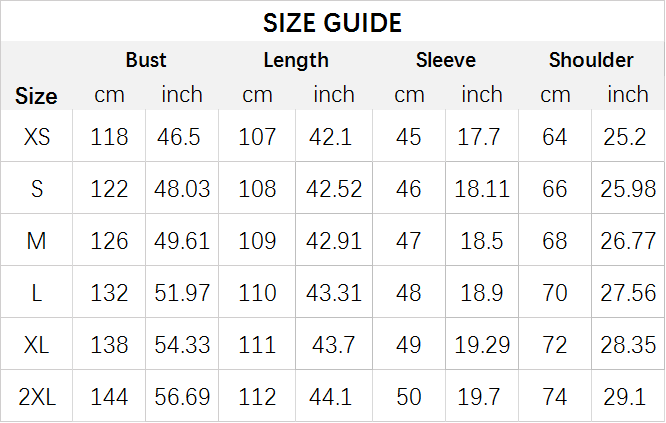Viewport: 666px width, 423px height.
Task: Select the 2XL size row label
Action: pos(37,397)
